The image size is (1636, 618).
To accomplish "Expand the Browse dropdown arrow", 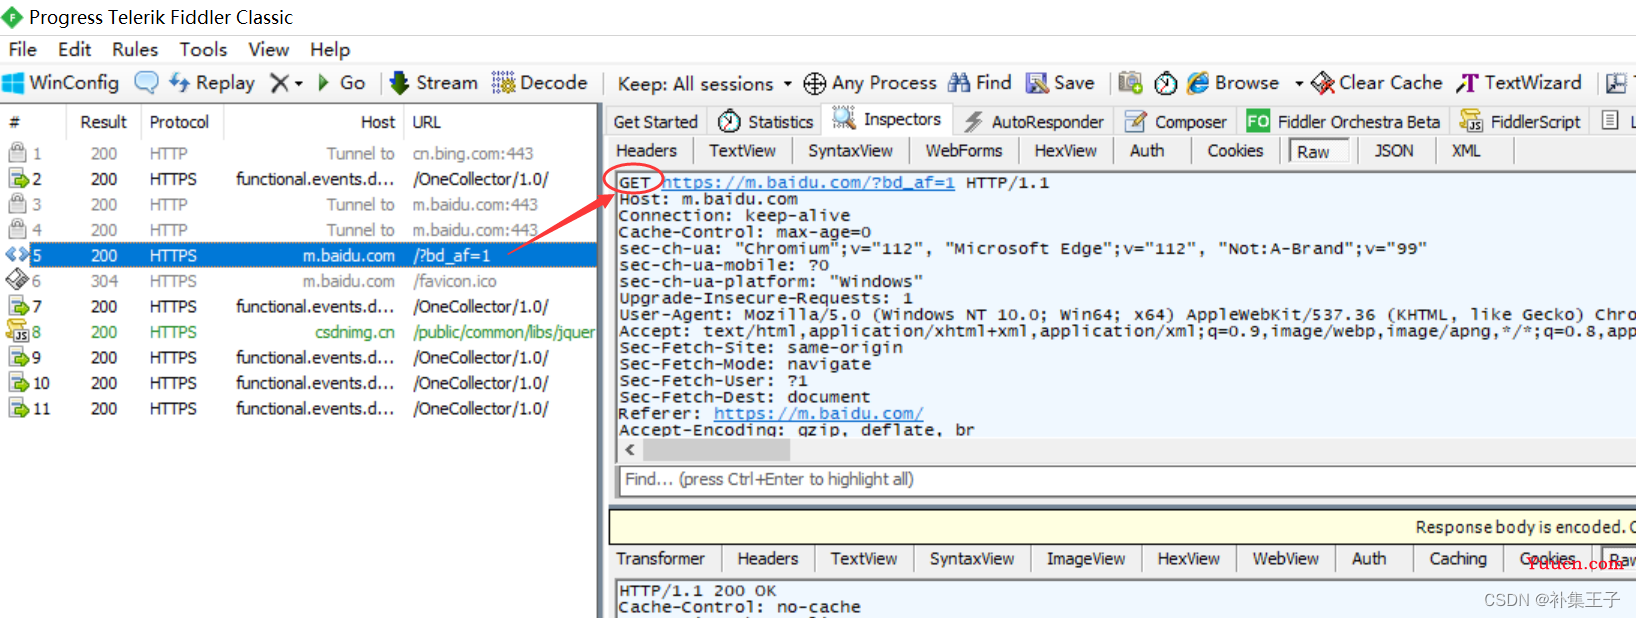I will tap(1299, 84).
